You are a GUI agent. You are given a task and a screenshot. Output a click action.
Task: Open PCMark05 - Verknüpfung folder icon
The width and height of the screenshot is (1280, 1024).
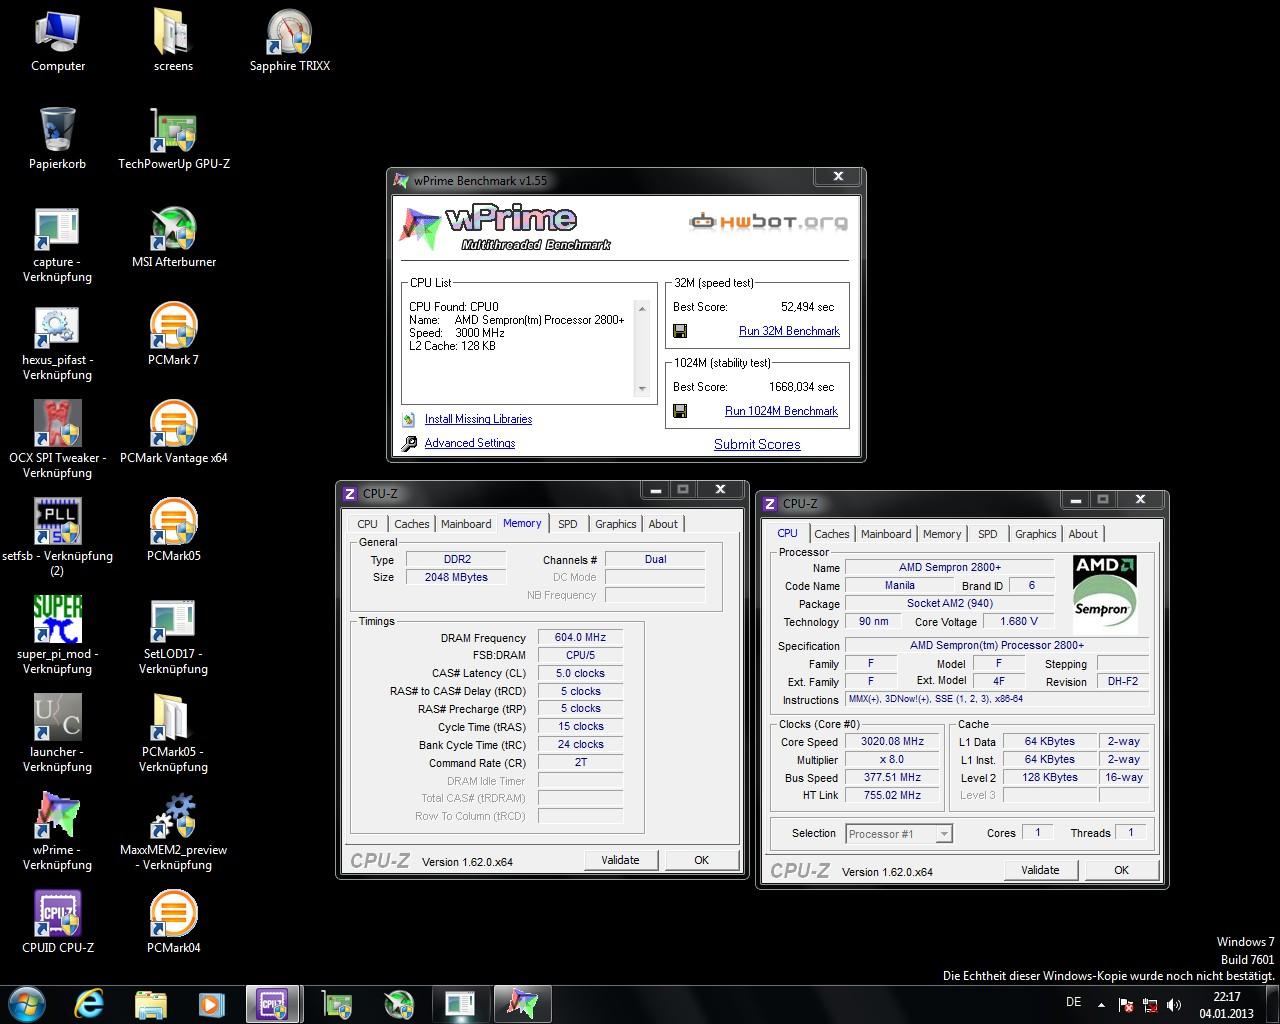[174, 734]
